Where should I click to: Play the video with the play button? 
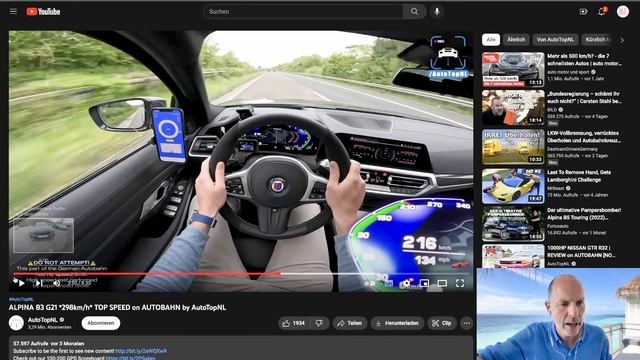coord(21,283)
